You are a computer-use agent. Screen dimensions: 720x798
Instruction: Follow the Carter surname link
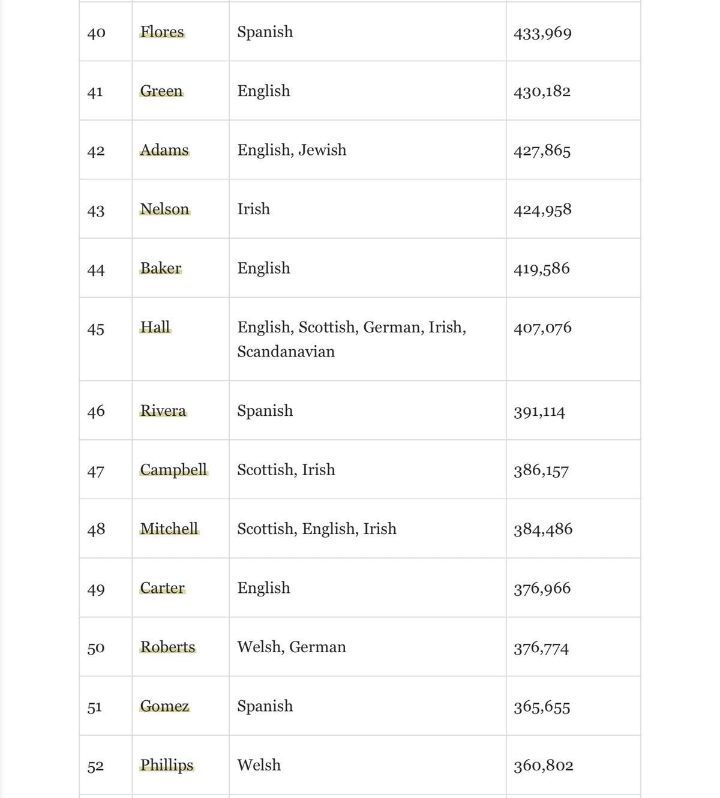(x=162, y=588)
